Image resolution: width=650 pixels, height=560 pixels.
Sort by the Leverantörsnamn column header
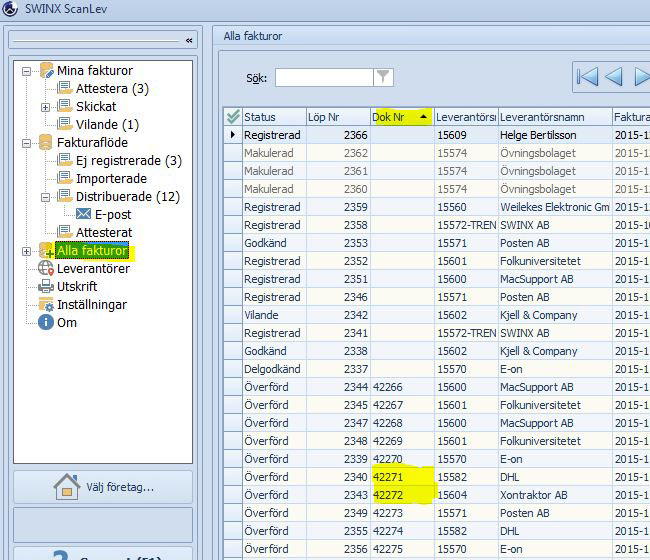(555, 117)
